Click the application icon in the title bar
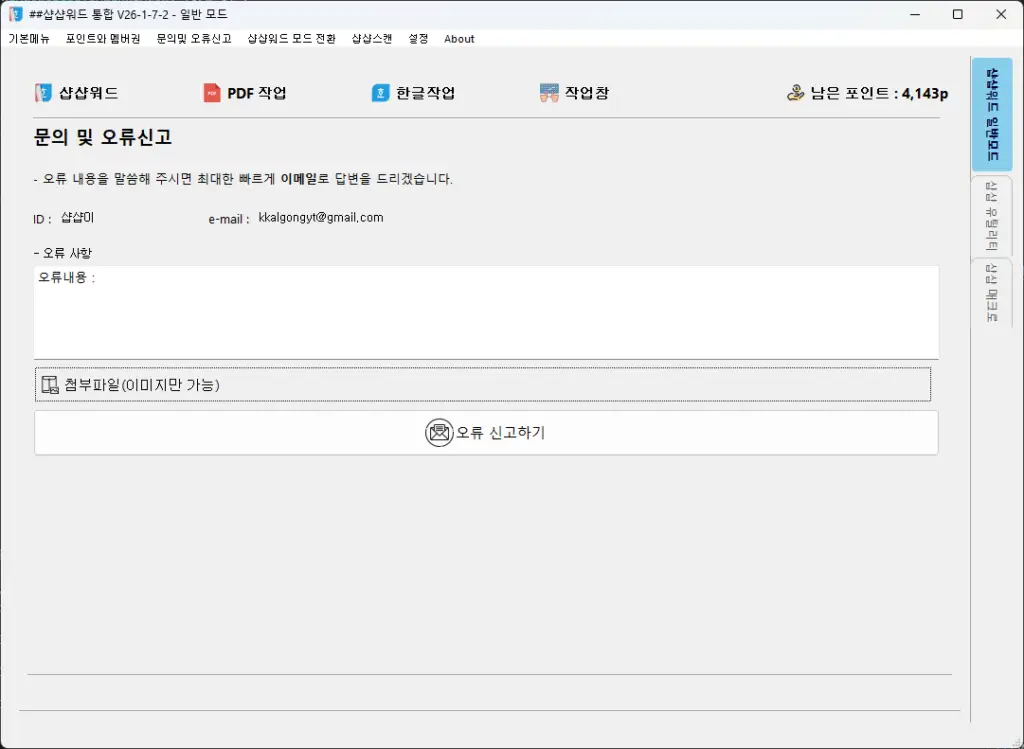The image size is (1024, 749). click(x=14, y=14)
